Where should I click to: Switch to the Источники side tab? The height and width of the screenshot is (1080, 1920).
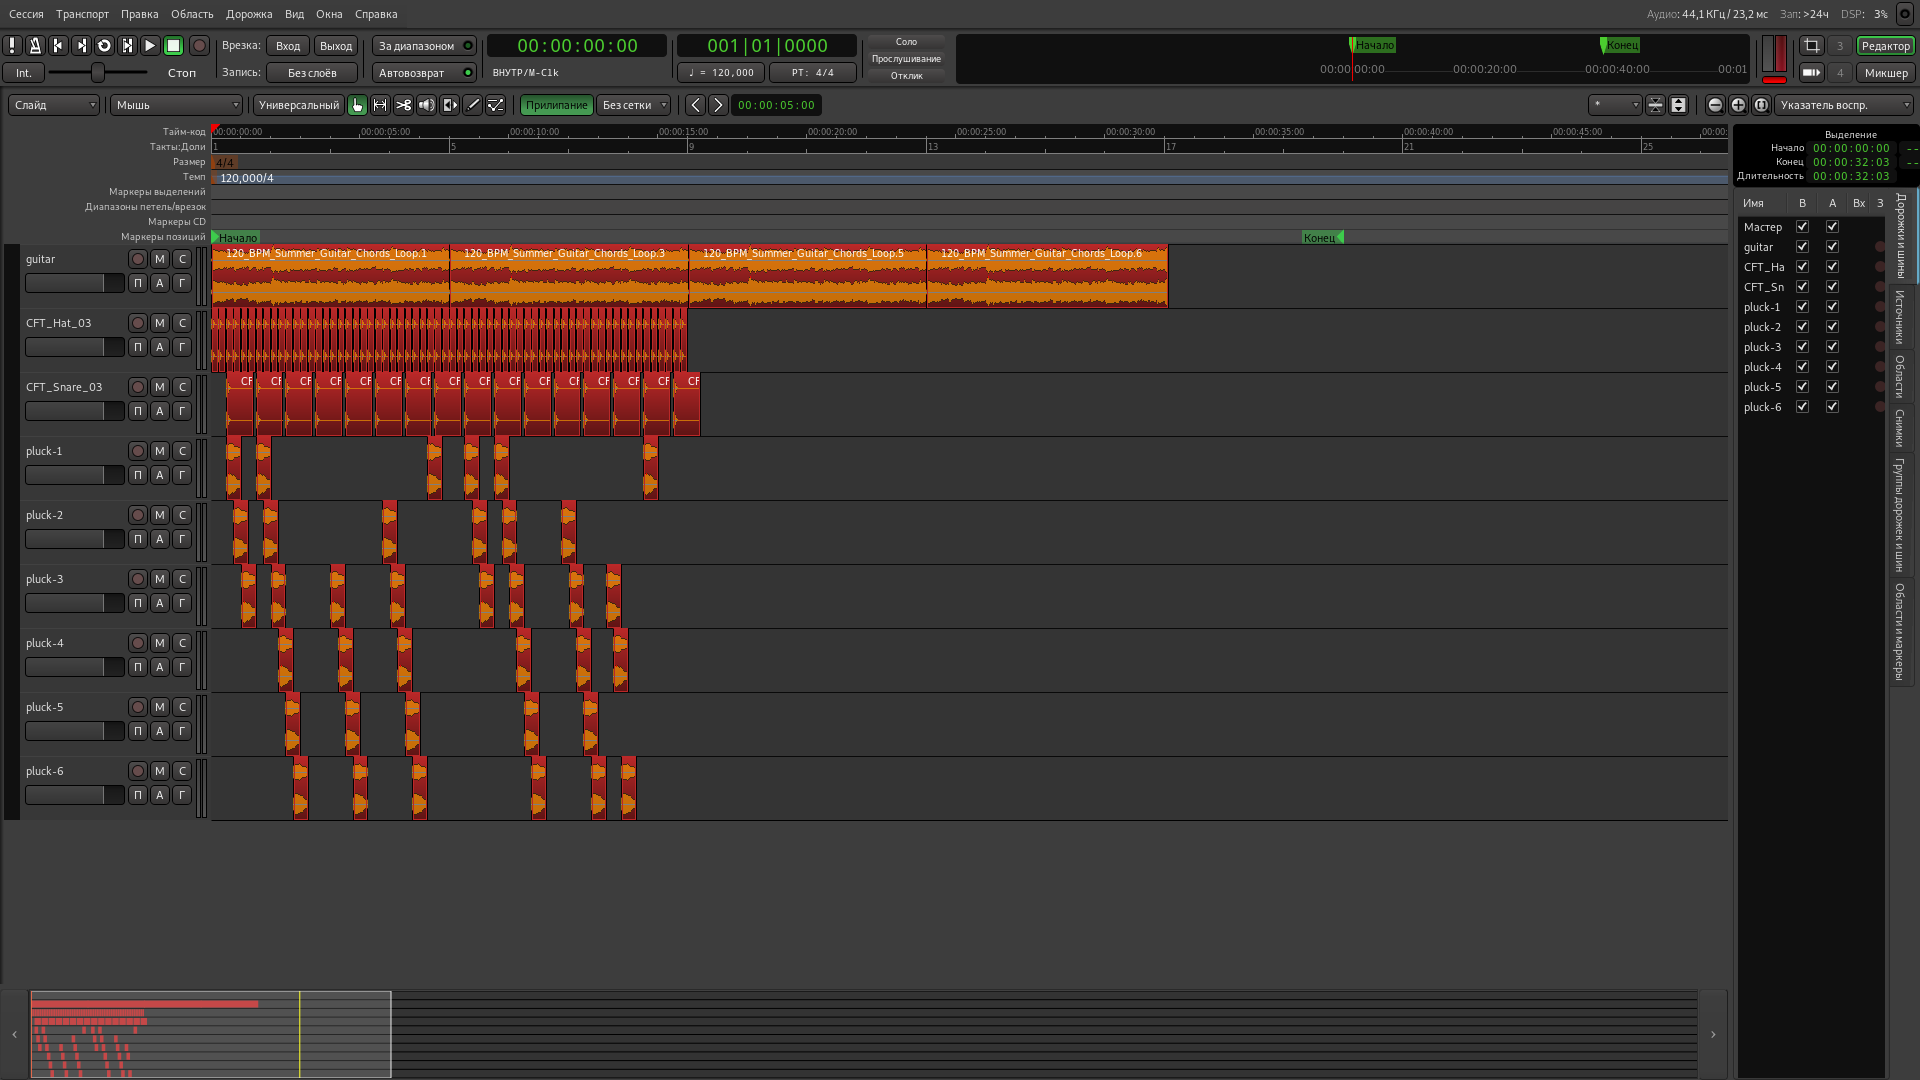1900,317
